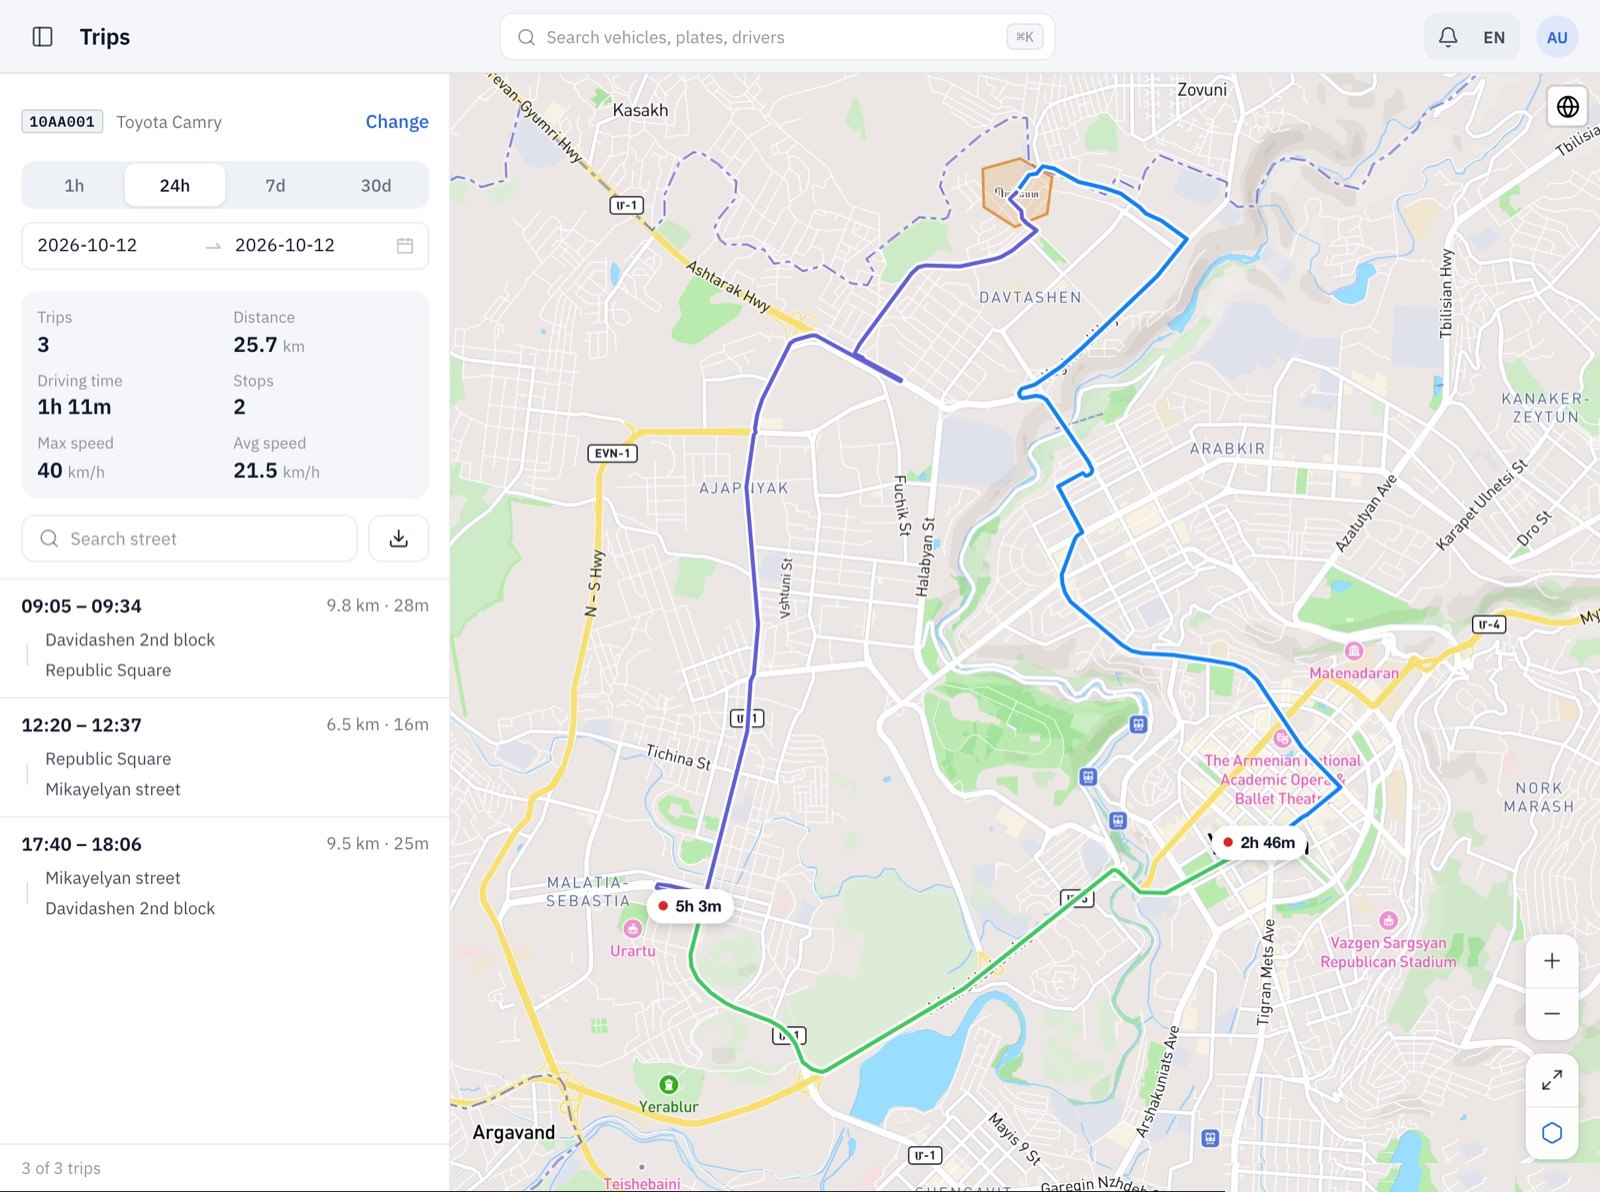The image size is (1600, 1192).
Task: Expand the map to fullscreen
Action: click(1552, 1080)
